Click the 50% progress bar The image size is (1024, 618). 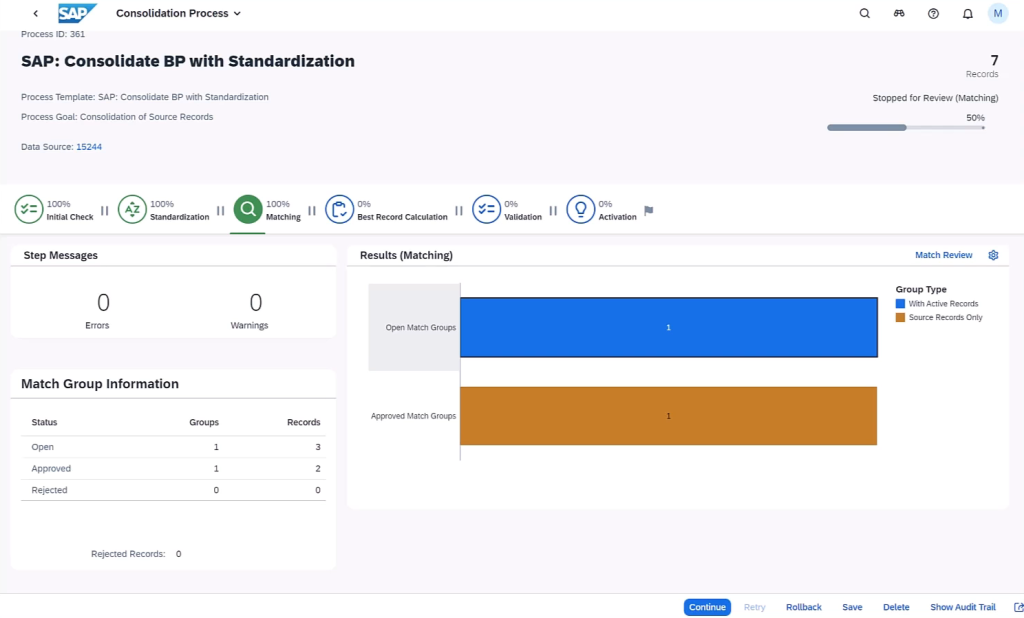click(905, 127)
